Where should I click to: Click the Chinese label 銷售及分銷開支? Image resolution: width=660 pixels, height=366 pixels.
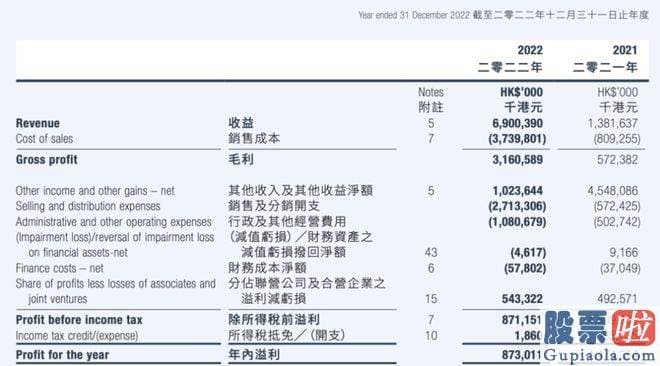click(274, 206)
